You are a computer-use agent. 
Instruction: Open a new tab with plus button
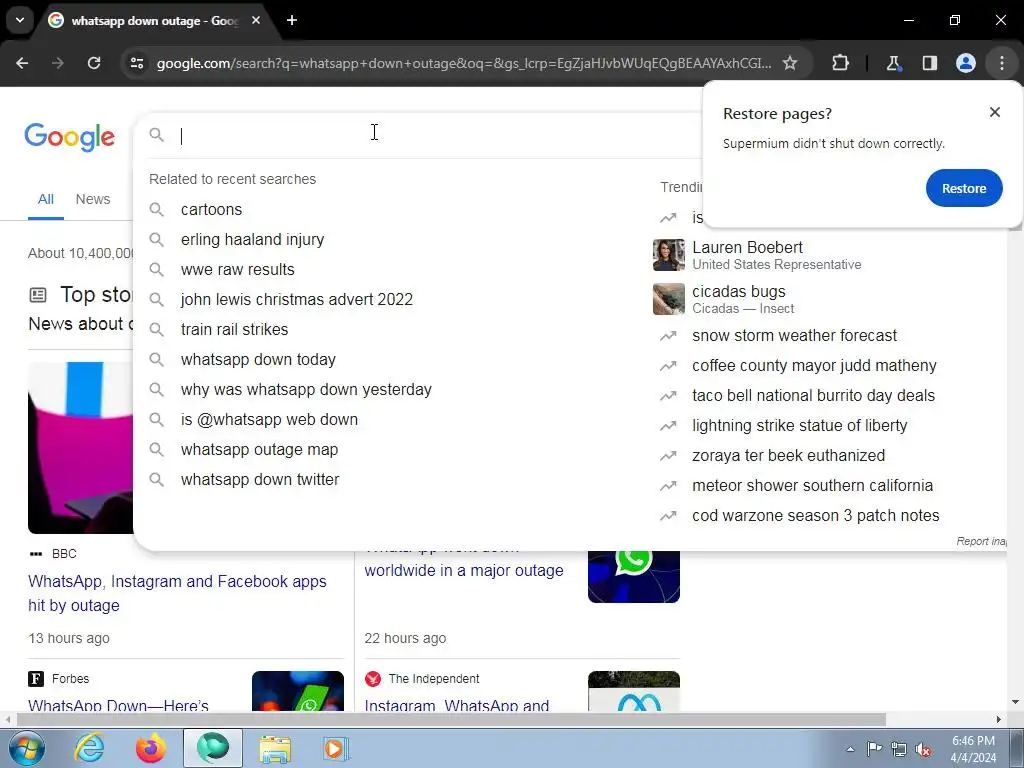(x=292, y=20)
